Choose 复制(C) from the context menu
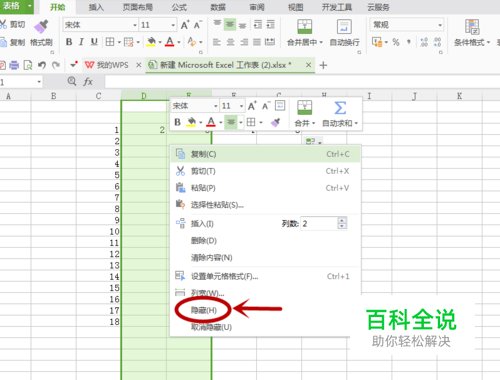Screen dimensions: 500x380 [x=265, y=154]
